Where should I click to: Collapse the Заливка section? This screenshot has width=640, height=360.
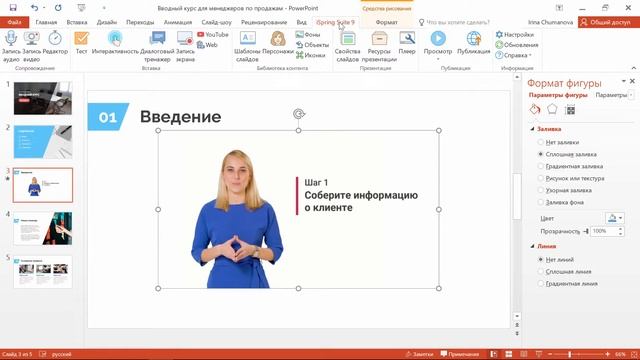click(532, 129)
